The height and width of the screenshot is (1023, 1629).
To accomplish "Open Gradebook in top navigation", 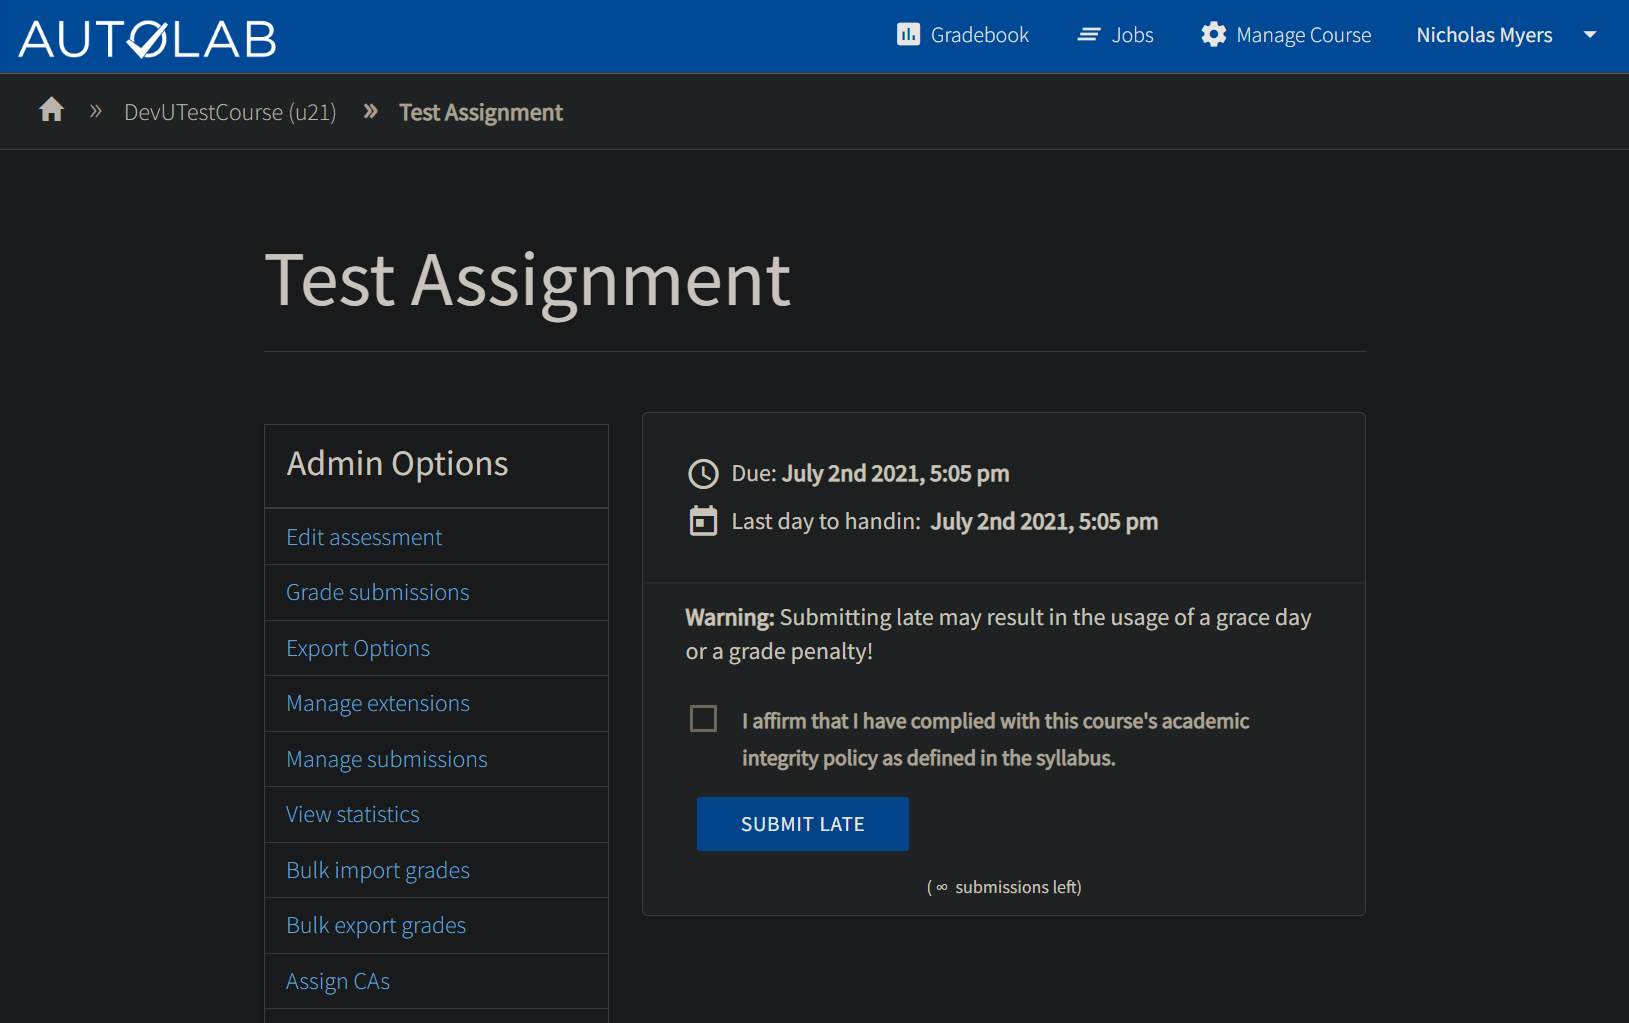I will (962, 35).
